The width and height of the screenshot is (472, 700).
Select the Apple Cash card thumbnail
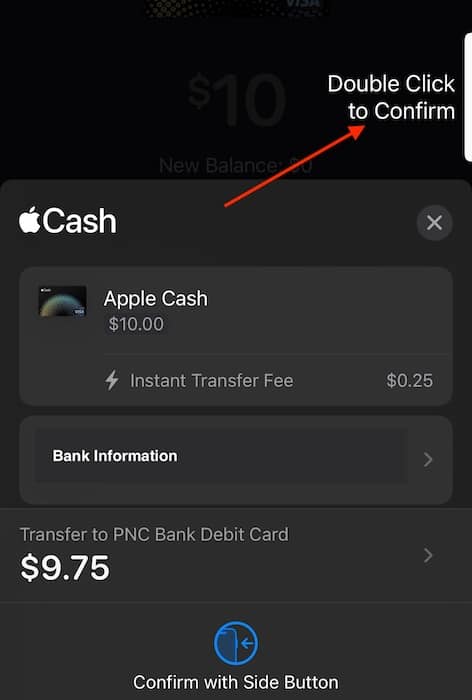point(63,301)
